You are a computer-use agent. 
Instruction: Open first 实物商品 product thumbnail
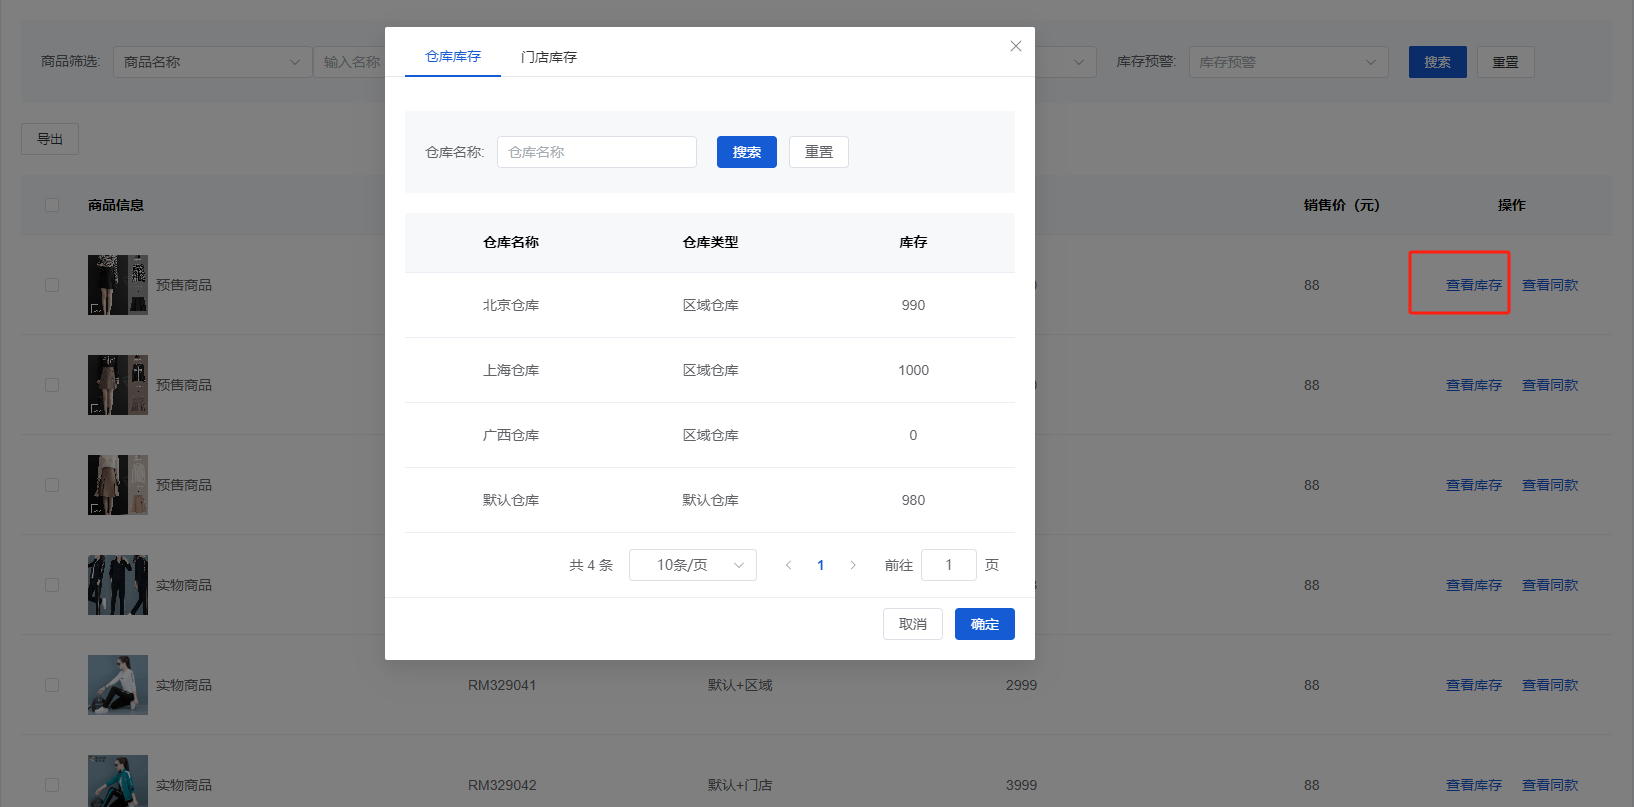pyautogui.click(x=118, y=585)
